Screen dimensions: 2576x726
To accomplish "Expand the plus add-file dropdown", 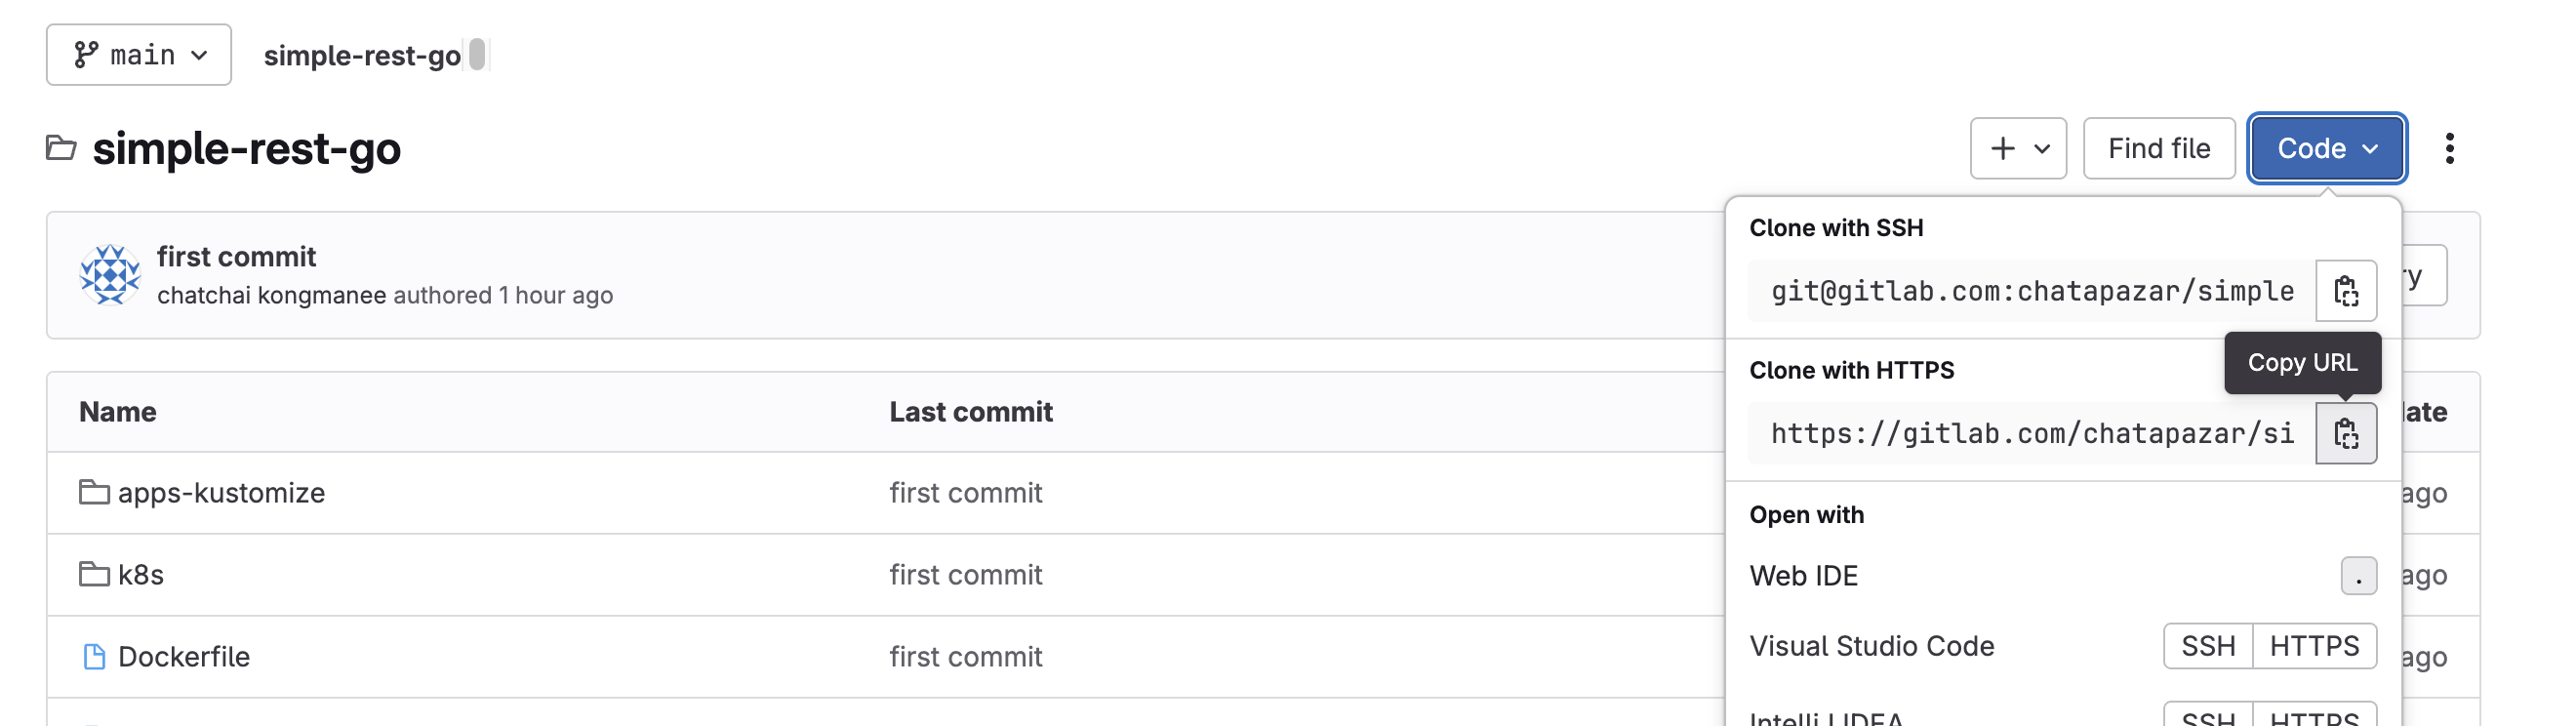I will [x=2018, y=148].
